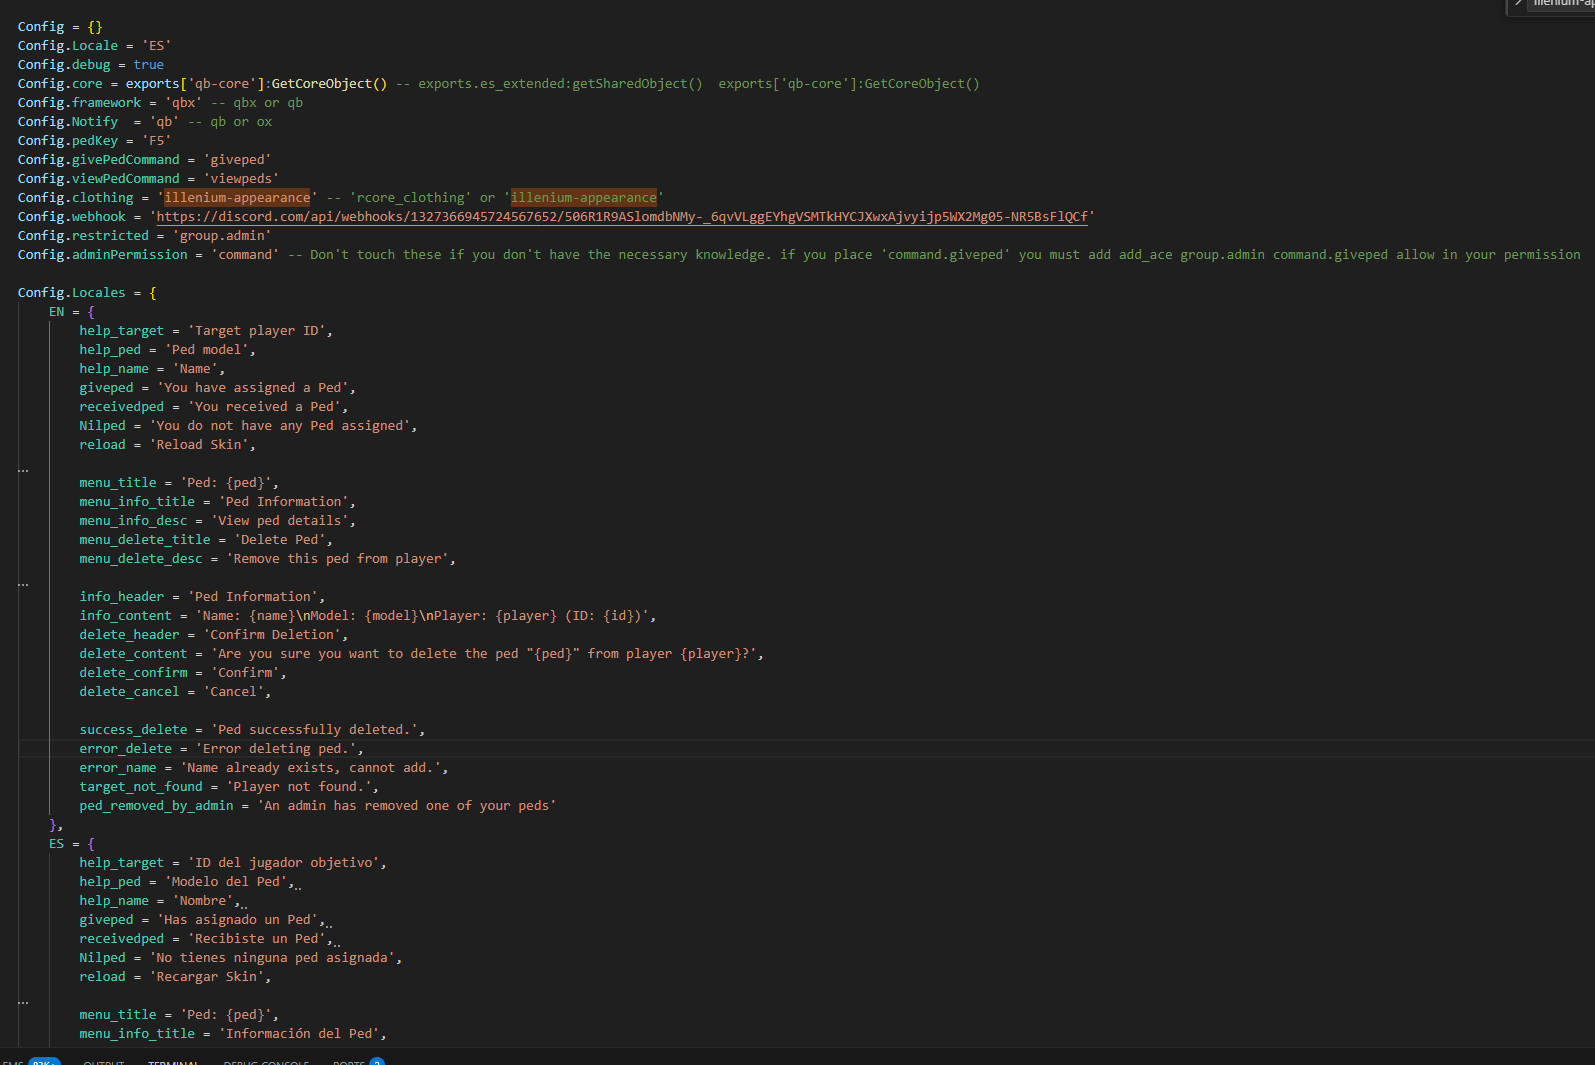
Task: Click the 'Target player ID' string
Action: [x=256, y=331]
